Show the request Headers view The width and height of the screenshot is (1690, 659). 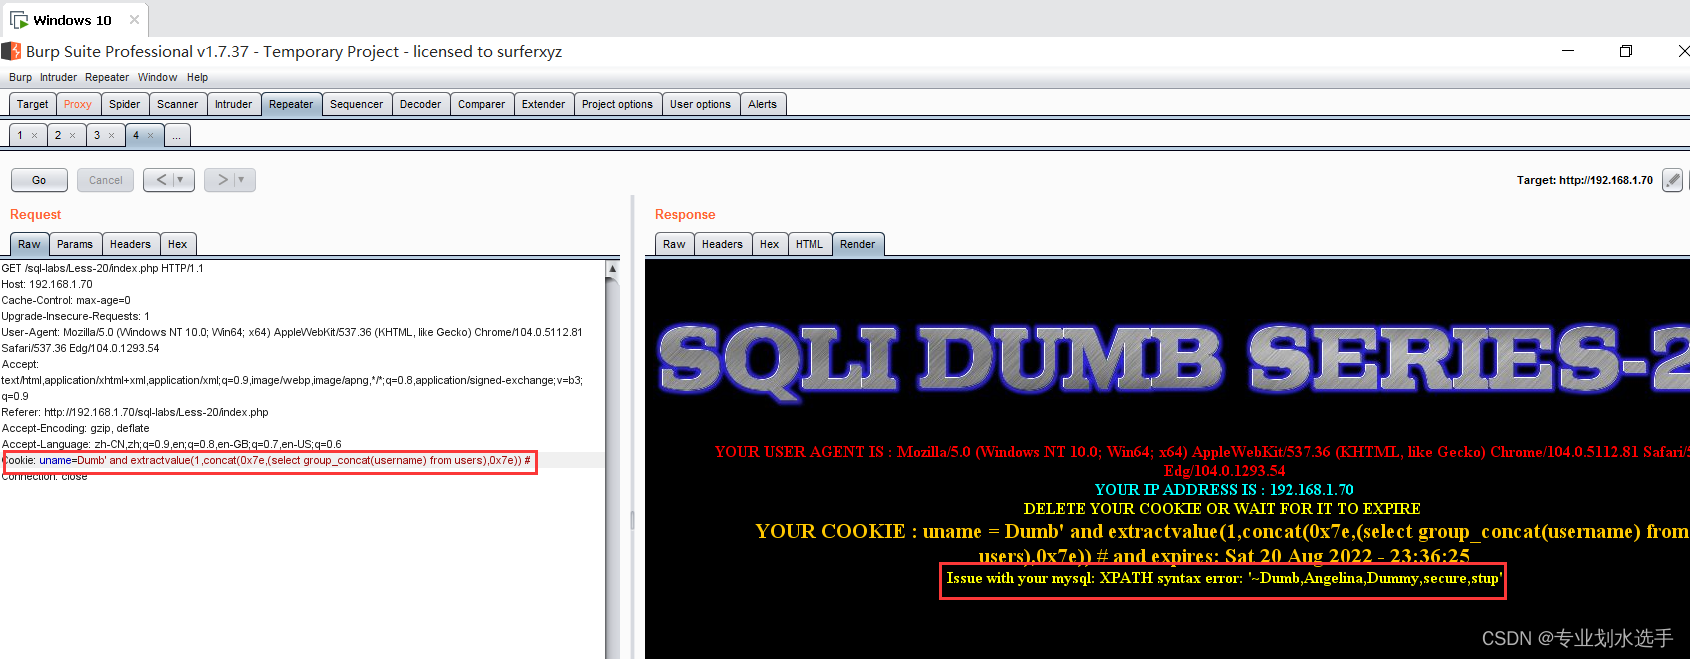[130, 244]
